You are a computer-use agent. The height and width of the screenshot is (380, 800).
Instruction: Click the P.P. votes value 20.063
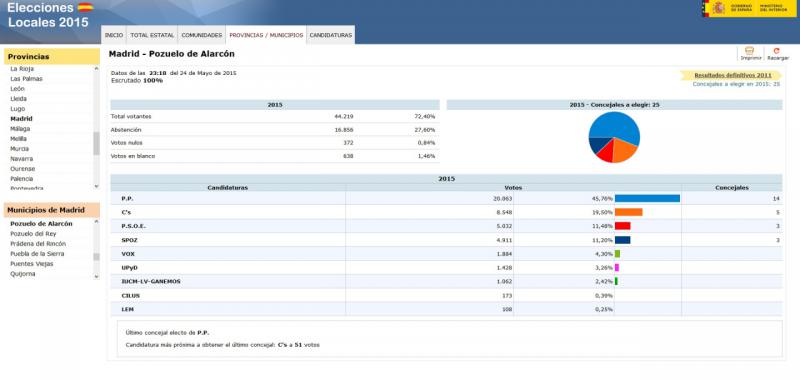503,198
